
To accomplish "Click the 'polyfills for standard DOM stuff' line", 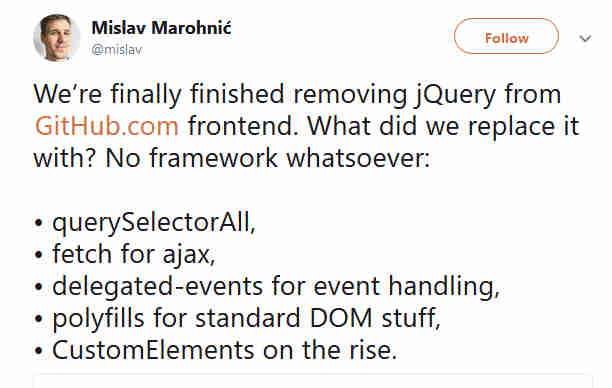I will point(237,319).
